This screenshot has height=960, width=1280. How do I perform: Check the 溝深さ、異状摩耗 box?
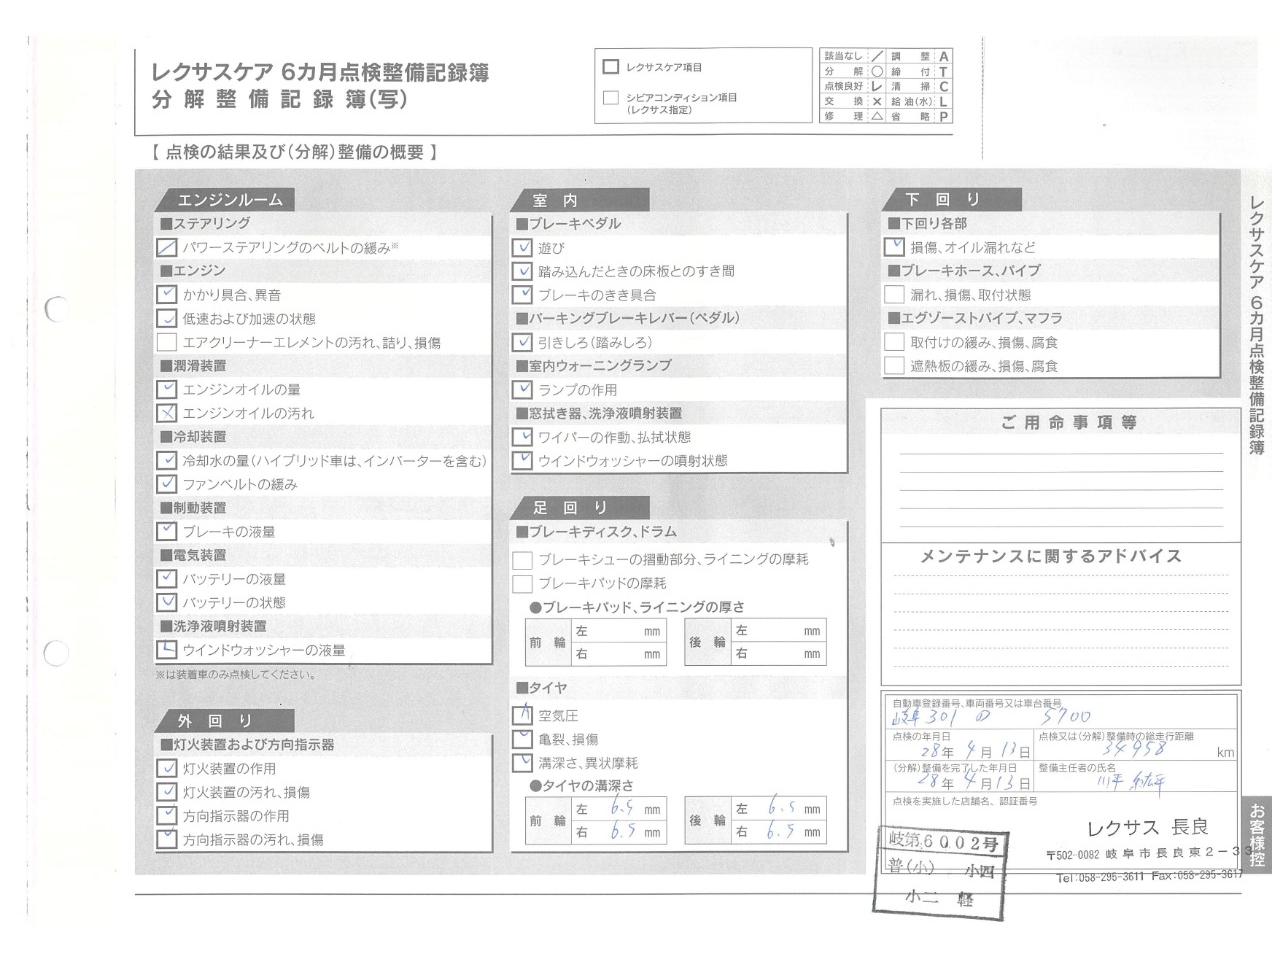point(522,763)
